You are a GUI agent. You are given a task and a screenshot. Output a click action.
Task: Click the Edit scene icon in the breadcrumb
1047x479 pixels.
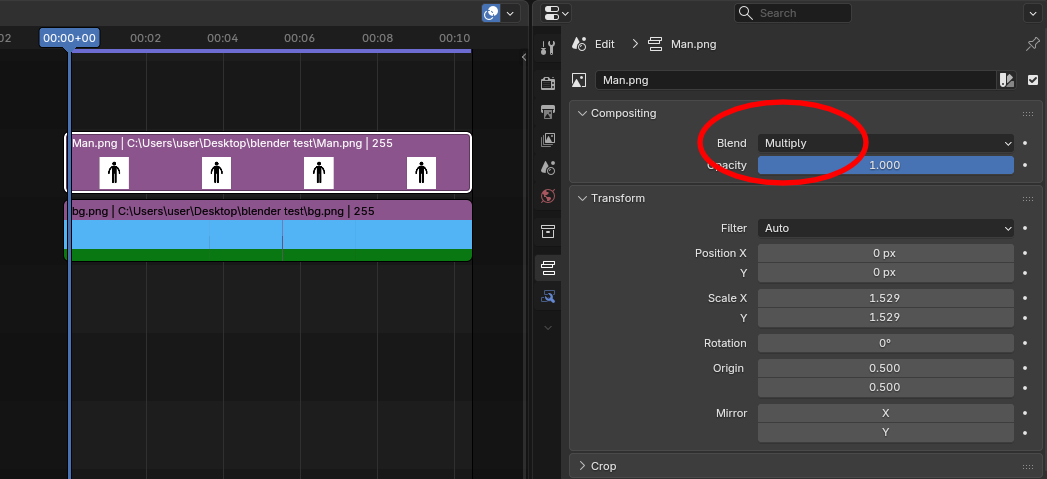coord(580,44)
